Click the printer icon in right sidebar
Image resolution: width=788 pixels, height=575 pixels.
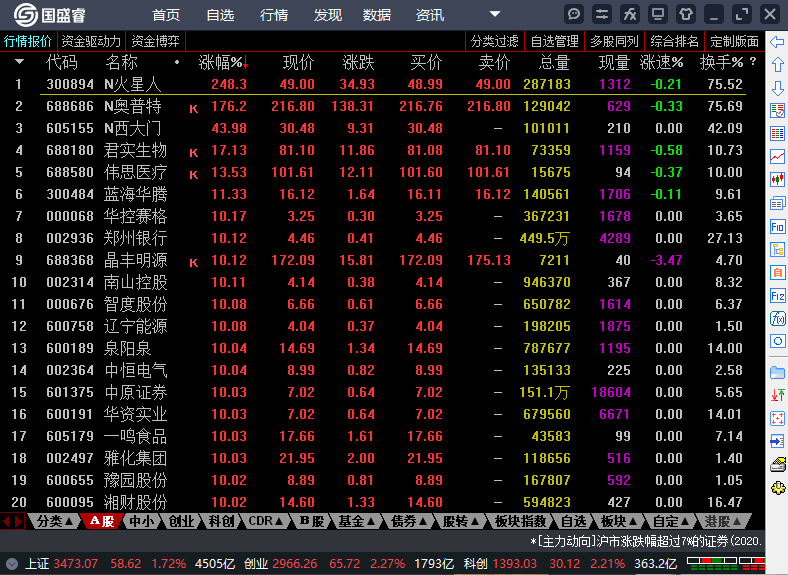tap(777, 464)
